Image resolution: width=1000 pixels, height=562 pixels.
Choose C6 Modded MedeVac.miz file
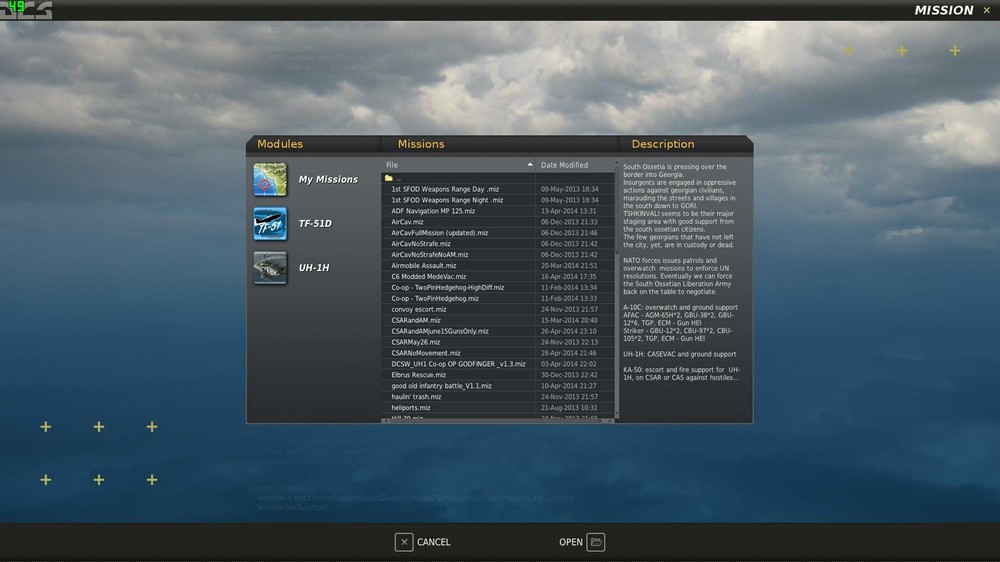pos(429,276)
